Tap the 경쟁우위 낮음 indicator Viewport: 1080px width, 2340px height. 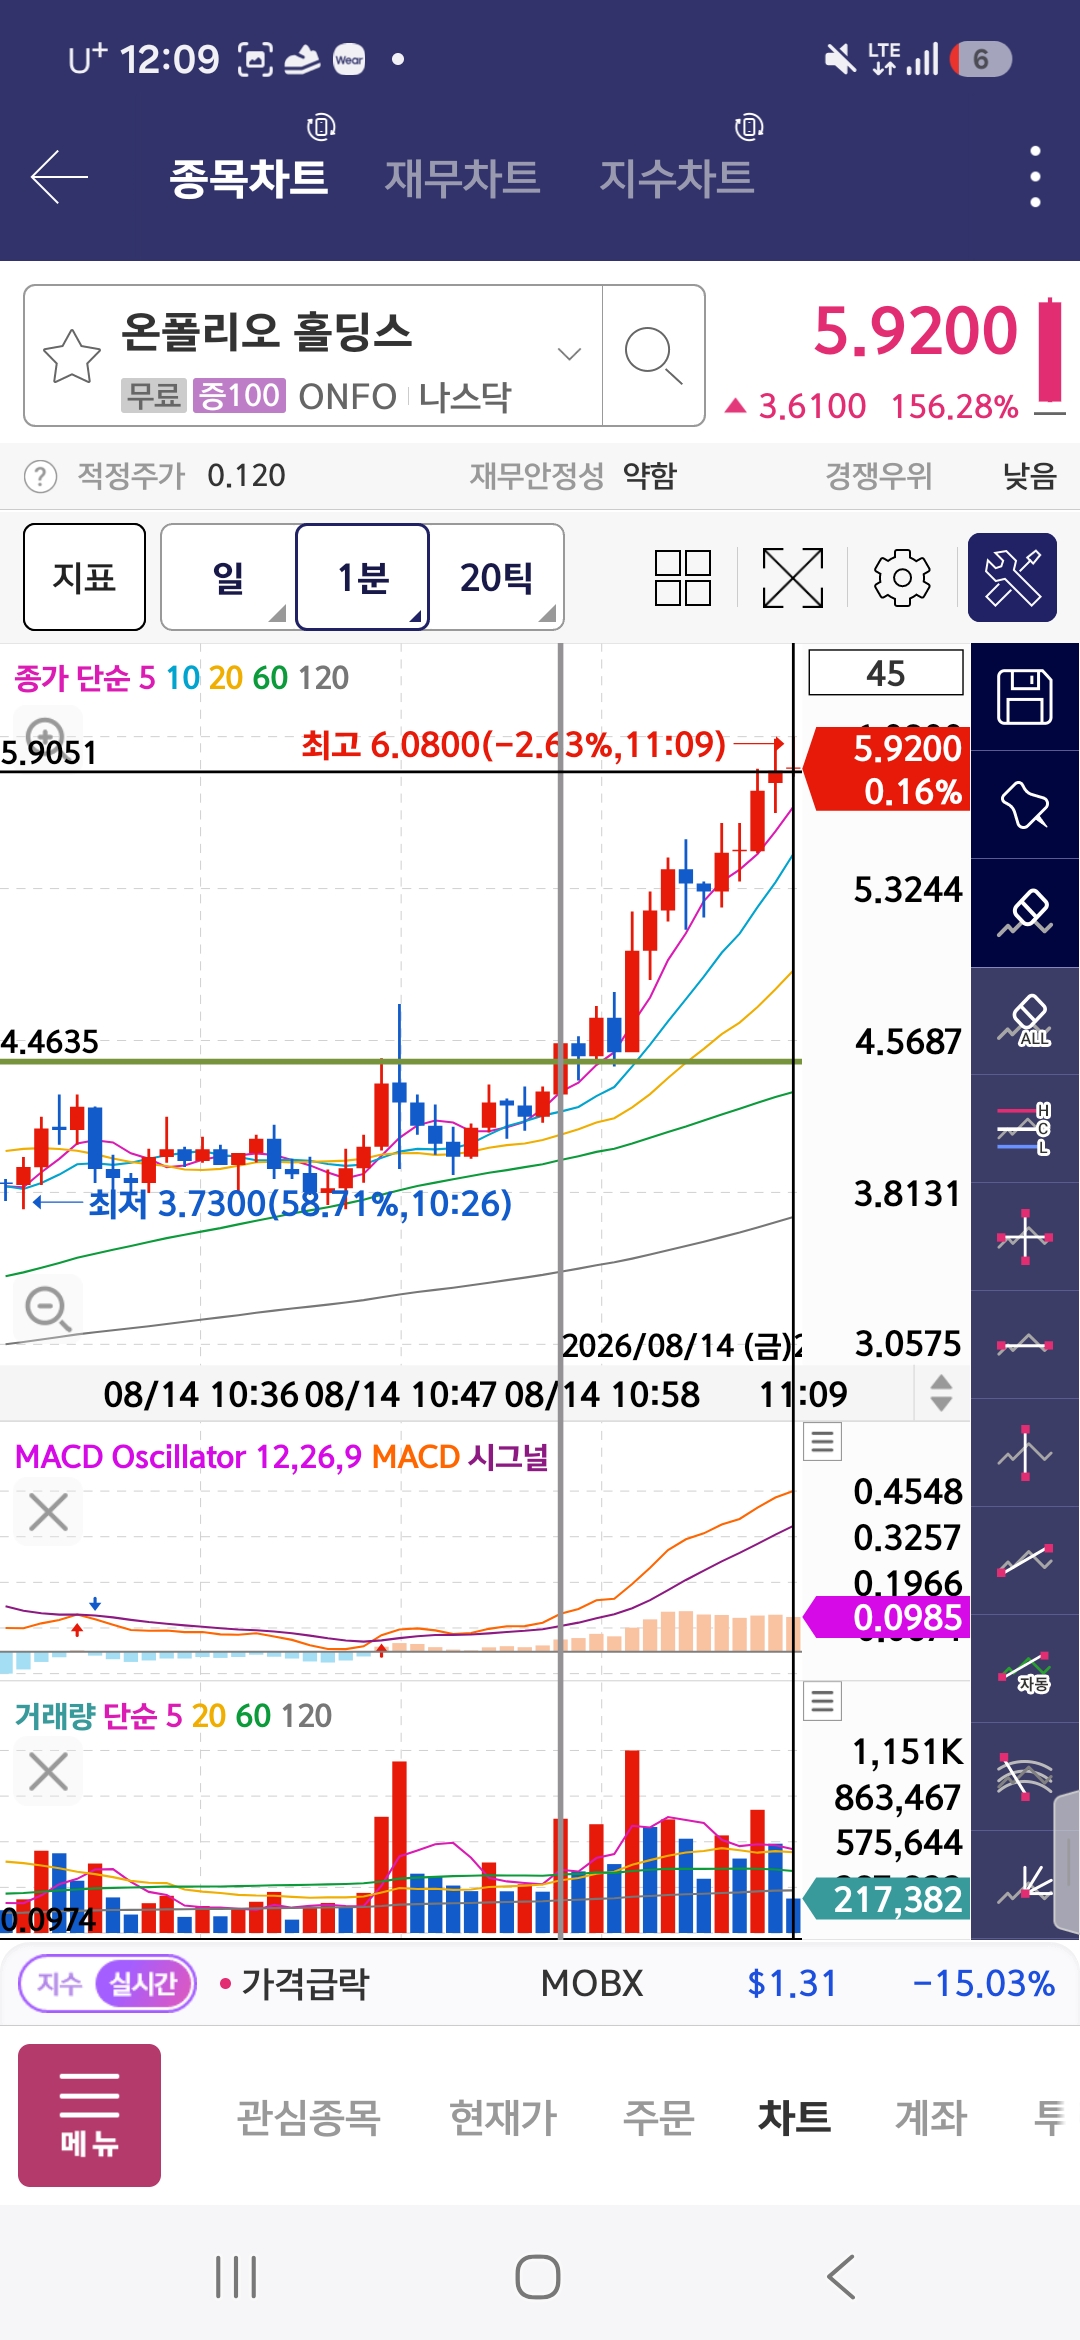(941, 476)
